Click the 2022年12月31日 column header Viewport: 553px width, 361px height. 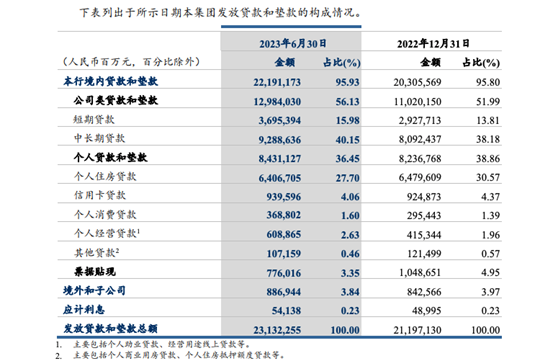point(433,44)
